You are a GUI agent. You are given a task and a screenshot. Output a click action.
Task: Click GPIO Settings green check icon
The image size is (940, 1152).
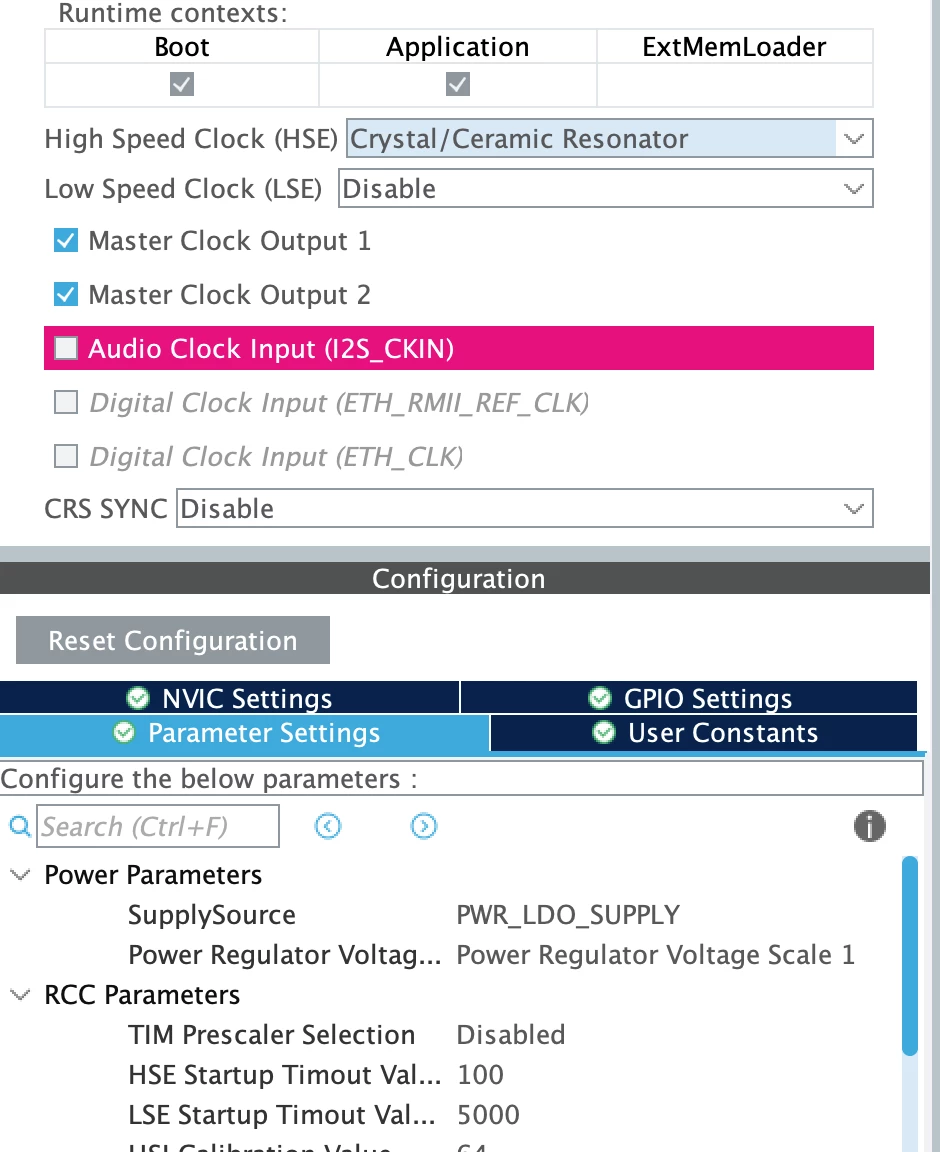tap(600, 697)
